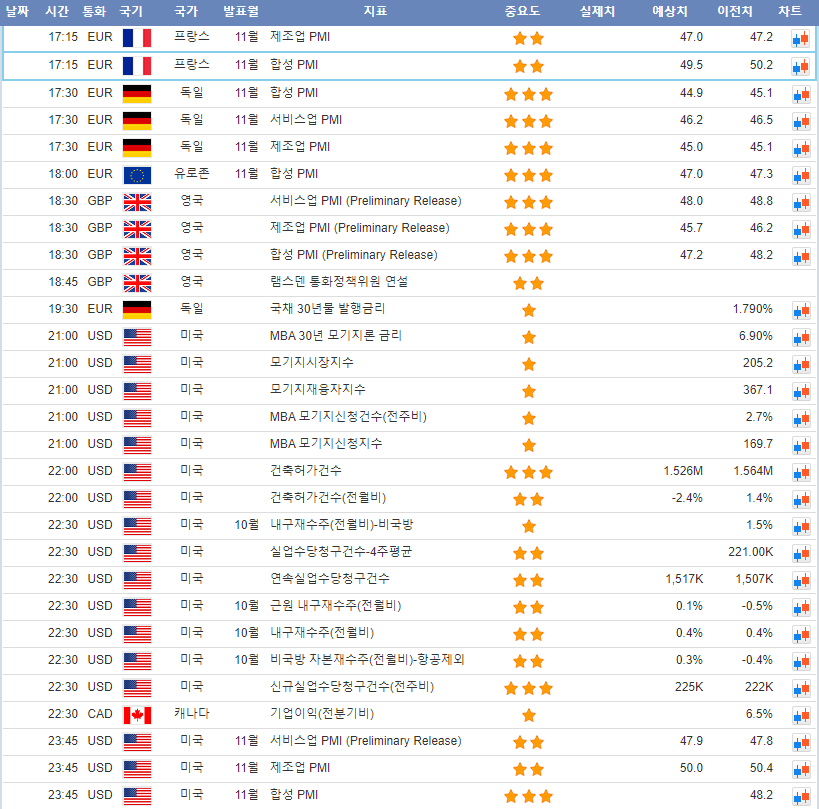Viewport: 819px width, 809px height.
Task: Open 램스덴 통화정책위원 연설 event
Action: click(338, 282)
